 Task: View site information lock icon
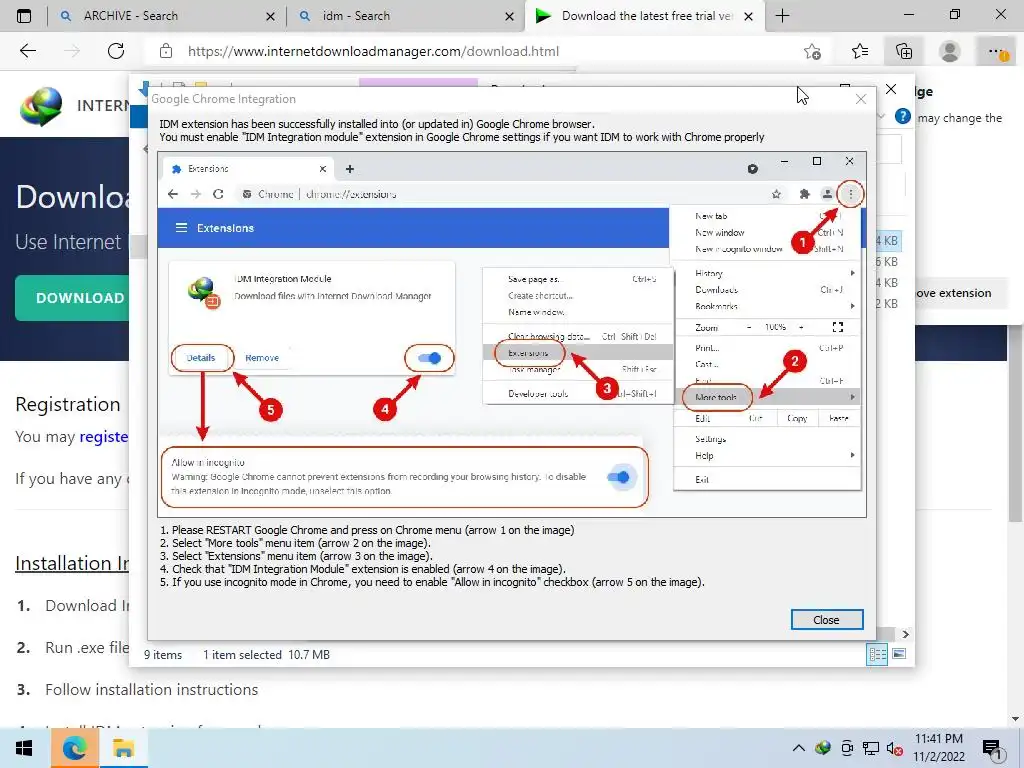pos(166,51)
